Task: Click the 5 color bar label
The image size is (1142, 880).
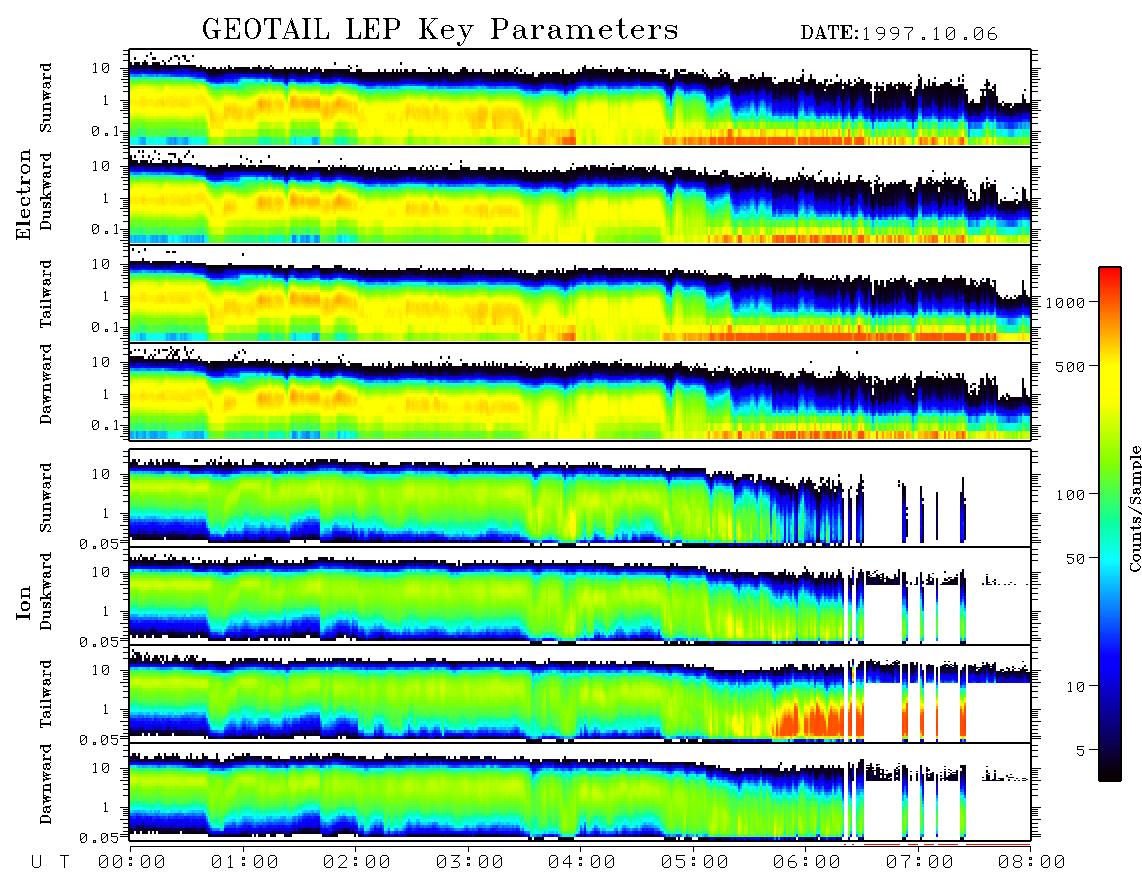Action: coord(1081,750)
